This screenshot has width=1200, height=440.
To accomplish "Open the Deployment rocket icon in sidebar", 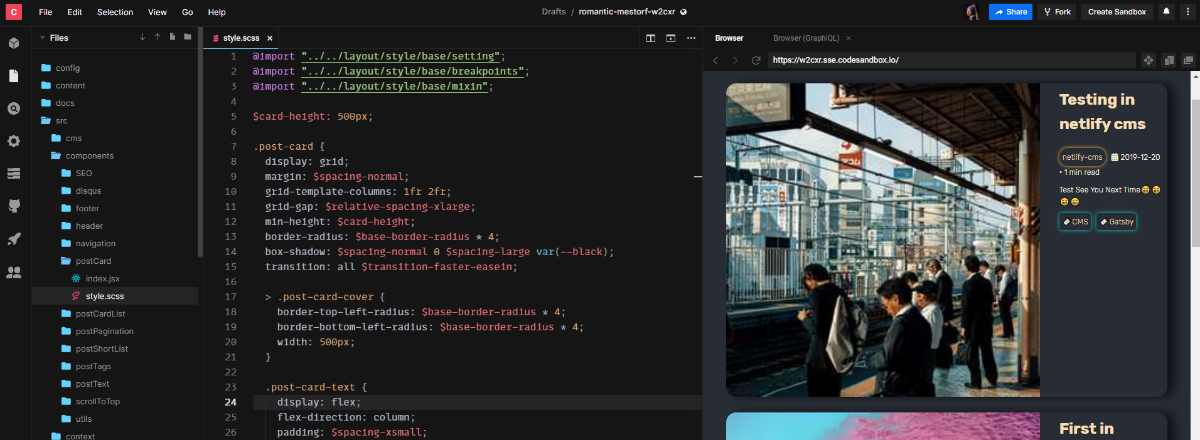I will point(14,238).
